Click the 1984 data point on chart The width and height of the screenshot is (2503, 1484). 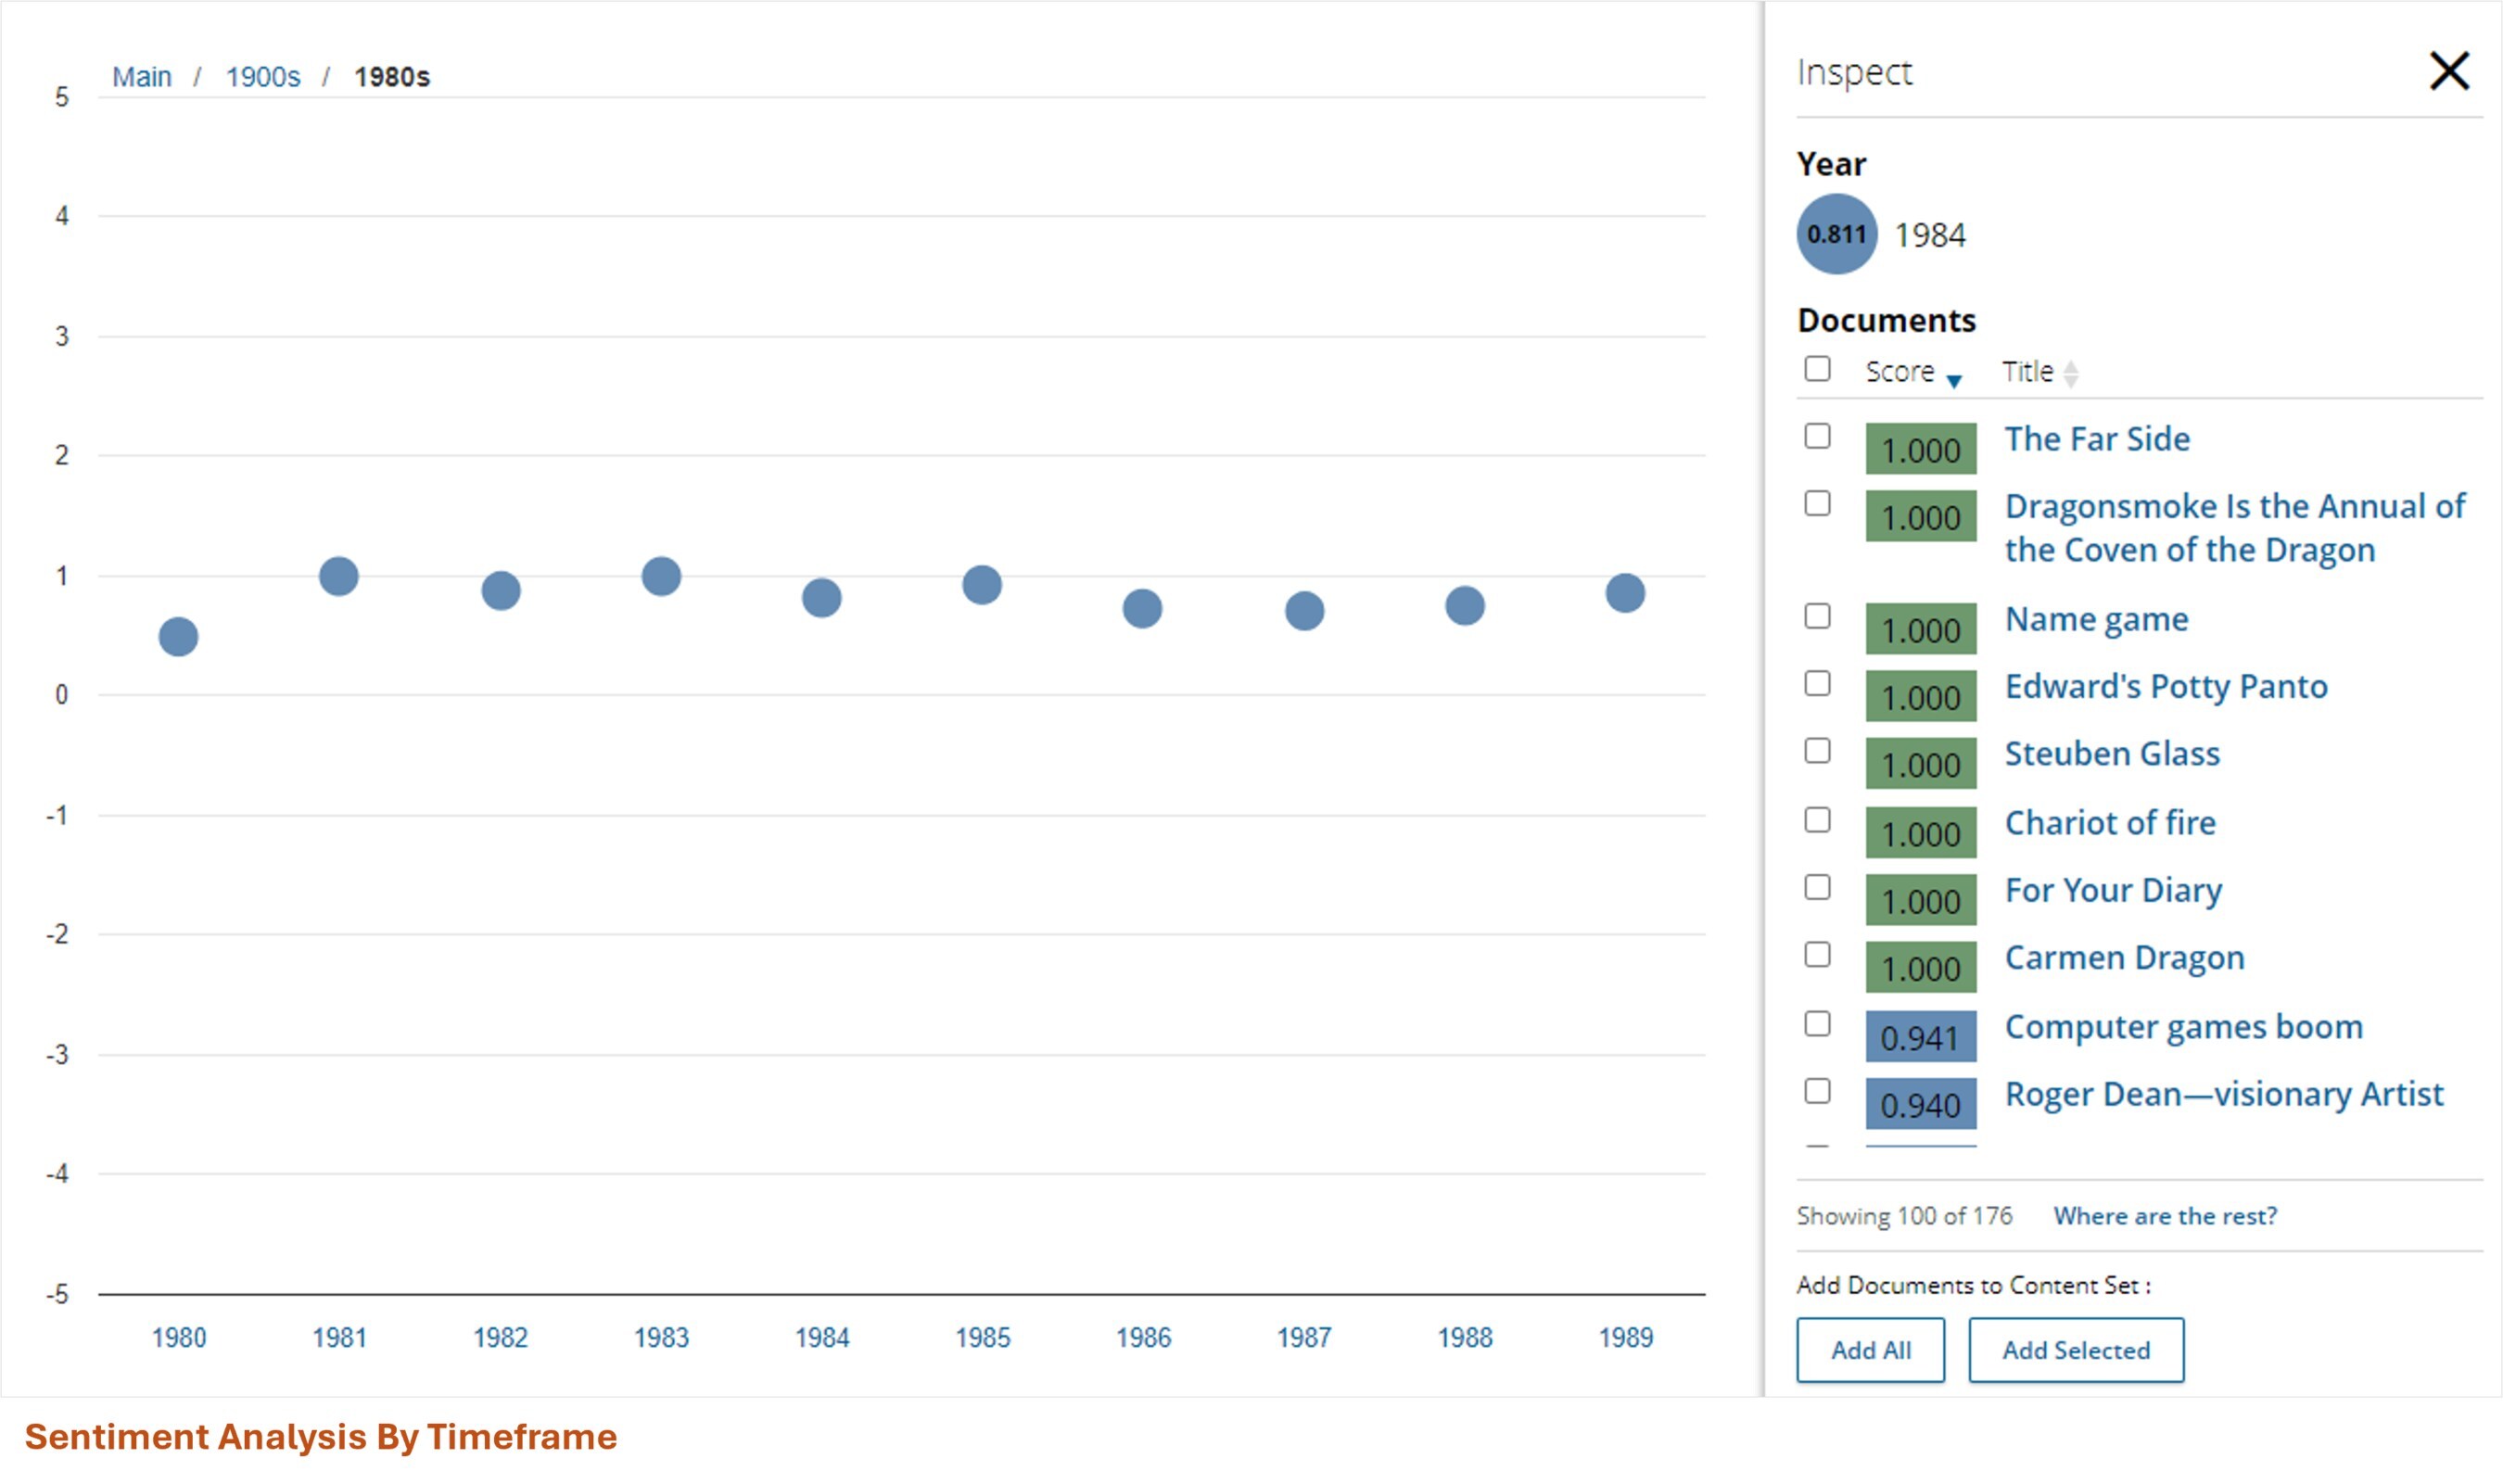coord(821,598)
